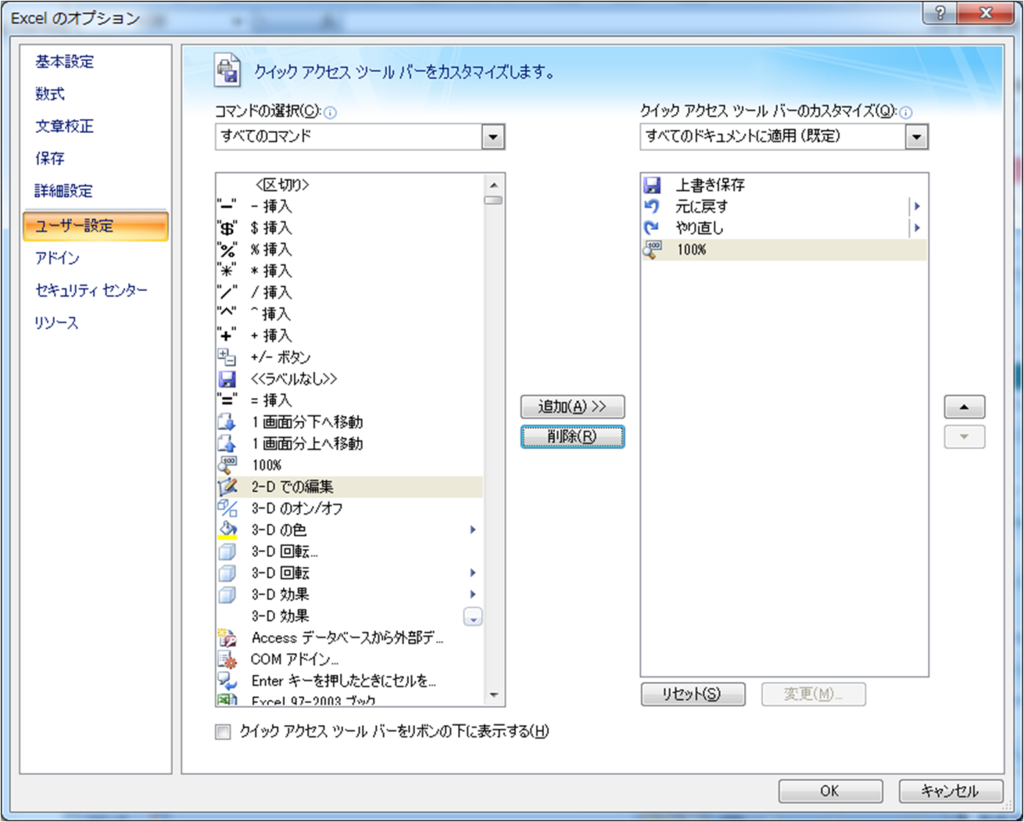Click the '/ 挿入' slash icon

pos(227,292)
